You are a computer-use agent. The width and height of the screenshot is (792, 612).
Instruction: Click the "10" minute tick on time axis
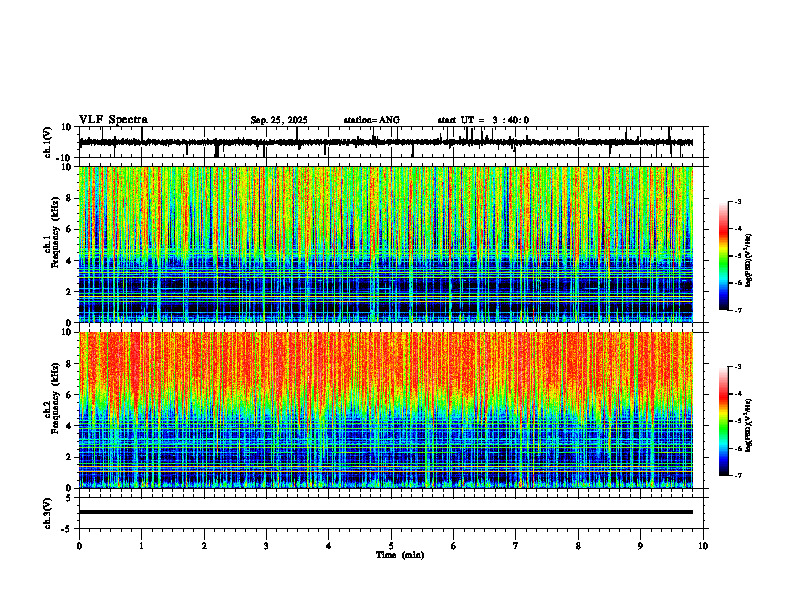(x=703, y=546)
